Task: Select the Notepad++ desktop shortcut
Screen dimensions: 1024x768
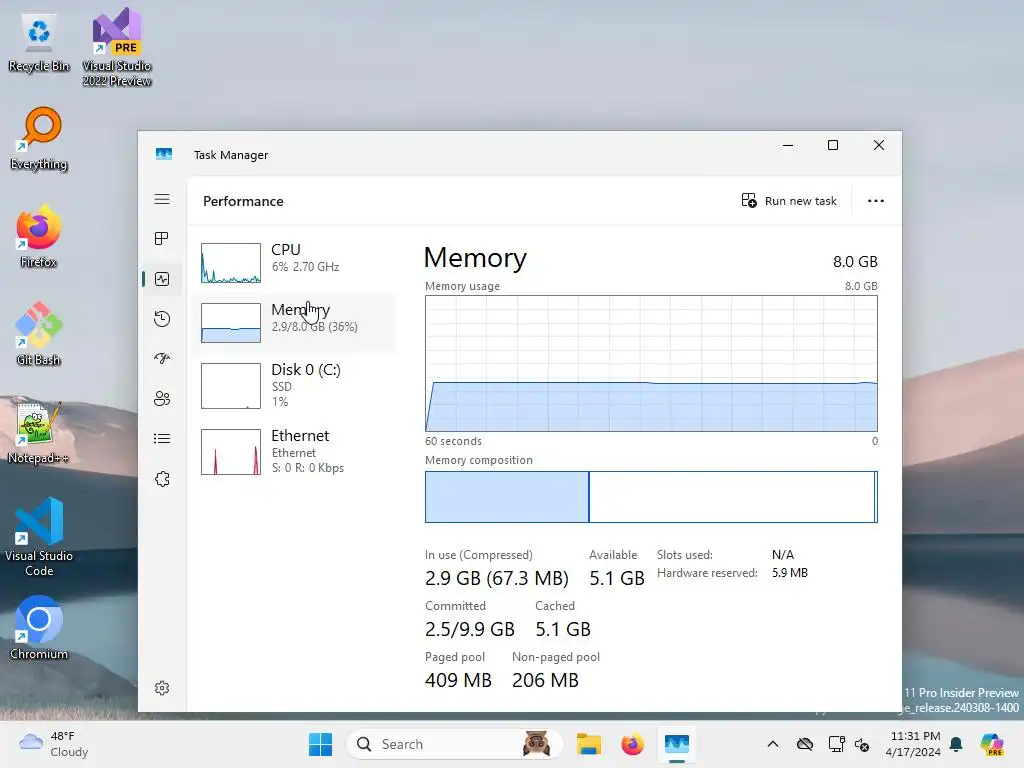Action: tap(39, 432)
